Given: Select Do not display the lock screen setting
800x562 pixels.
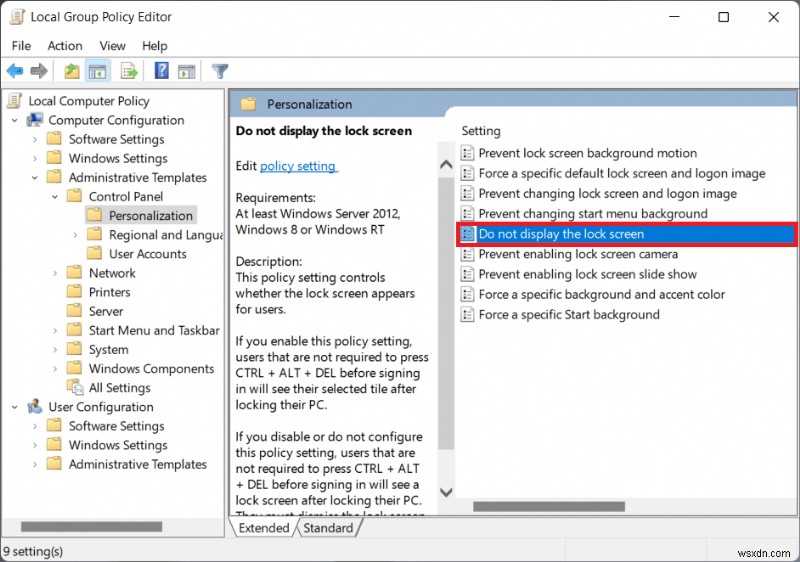Looking at the screenshot, I should tap(627, 234).
